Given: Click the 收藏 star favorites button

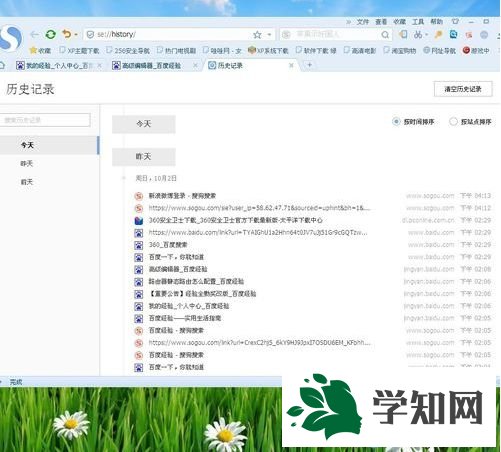Looking at the screenshot, I should tap(40, 51).
